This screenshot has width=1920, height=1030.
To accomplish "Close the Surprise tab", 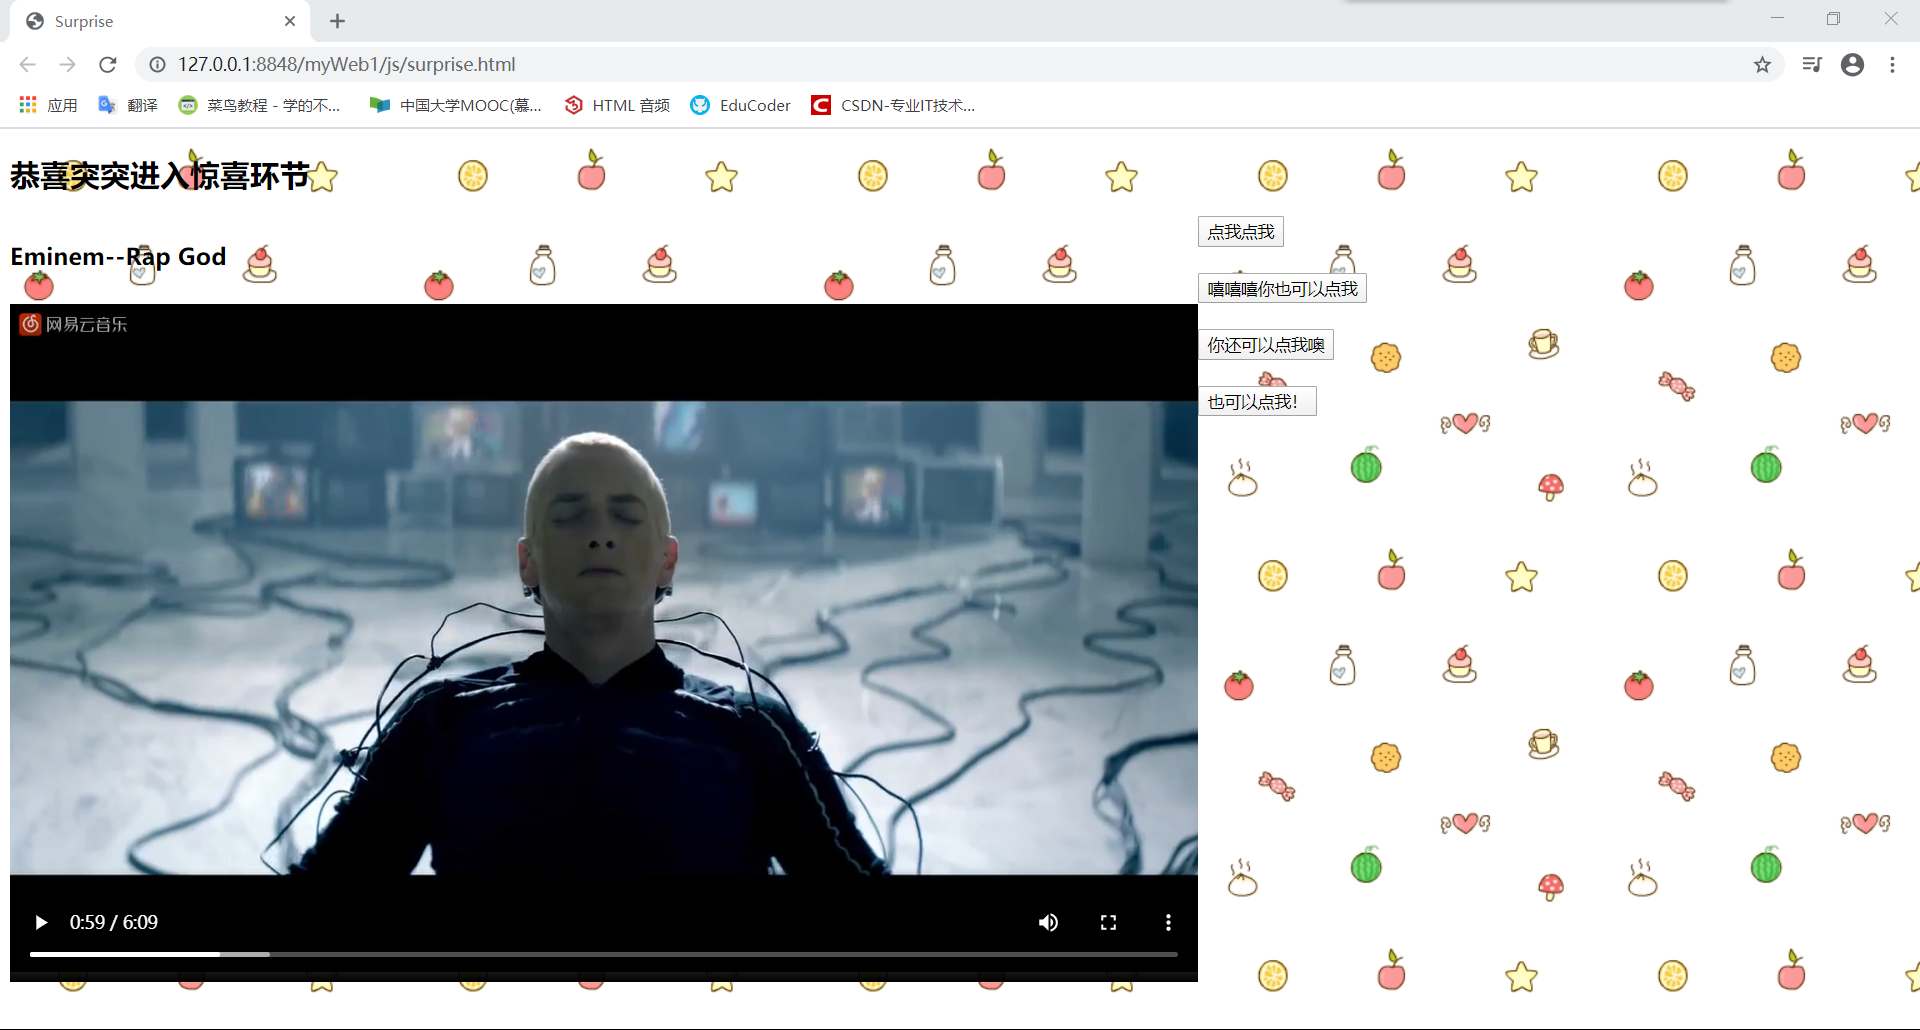I will coord(290,21).
